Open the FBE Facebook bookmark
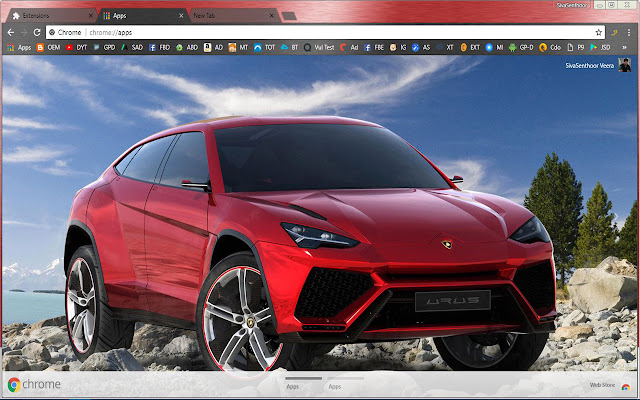 374,47
